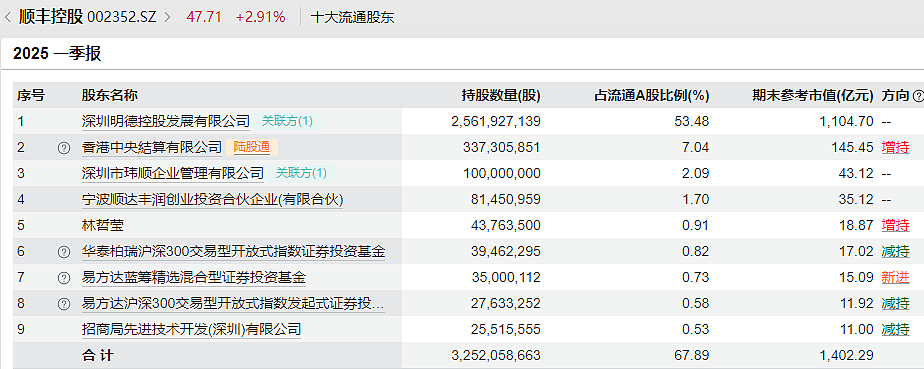Click the 2025 一季报 heading
Image resolution: width=924 pixels, height=369 pixels.
57,54
